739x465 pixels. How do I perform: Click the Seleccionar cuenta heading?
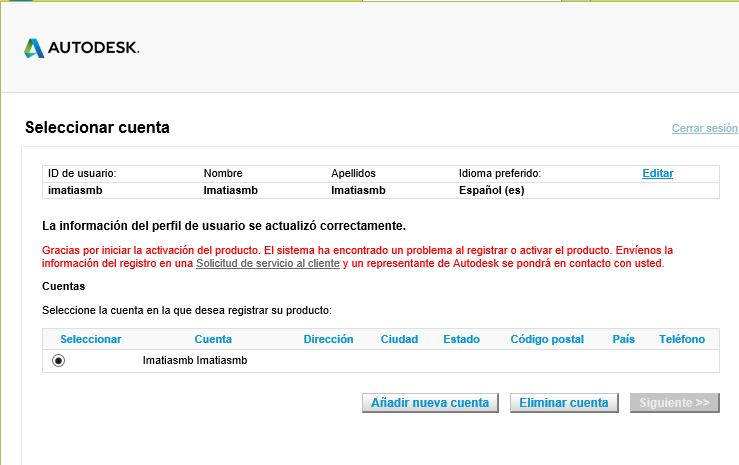click(97, 127)
